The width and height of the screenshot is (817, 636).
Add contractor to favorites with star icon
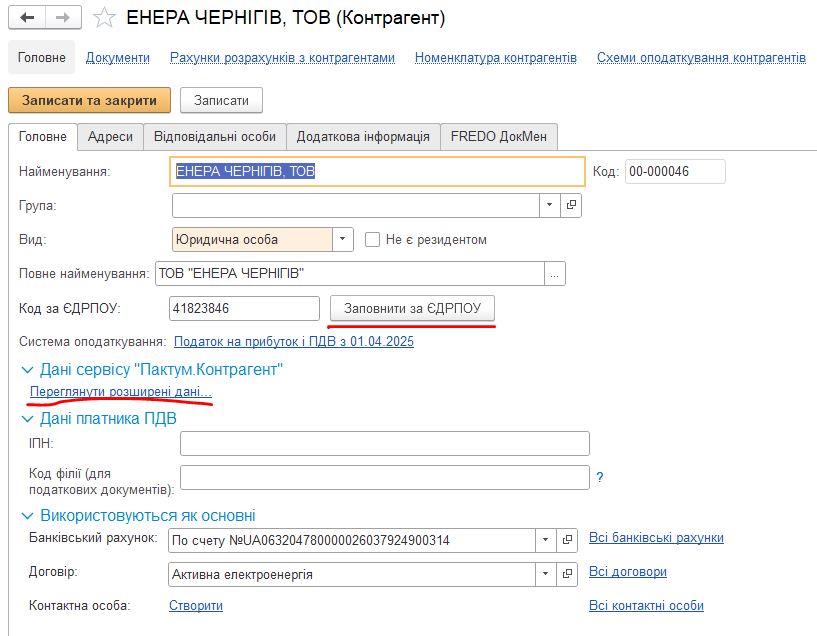pos(104,18)
